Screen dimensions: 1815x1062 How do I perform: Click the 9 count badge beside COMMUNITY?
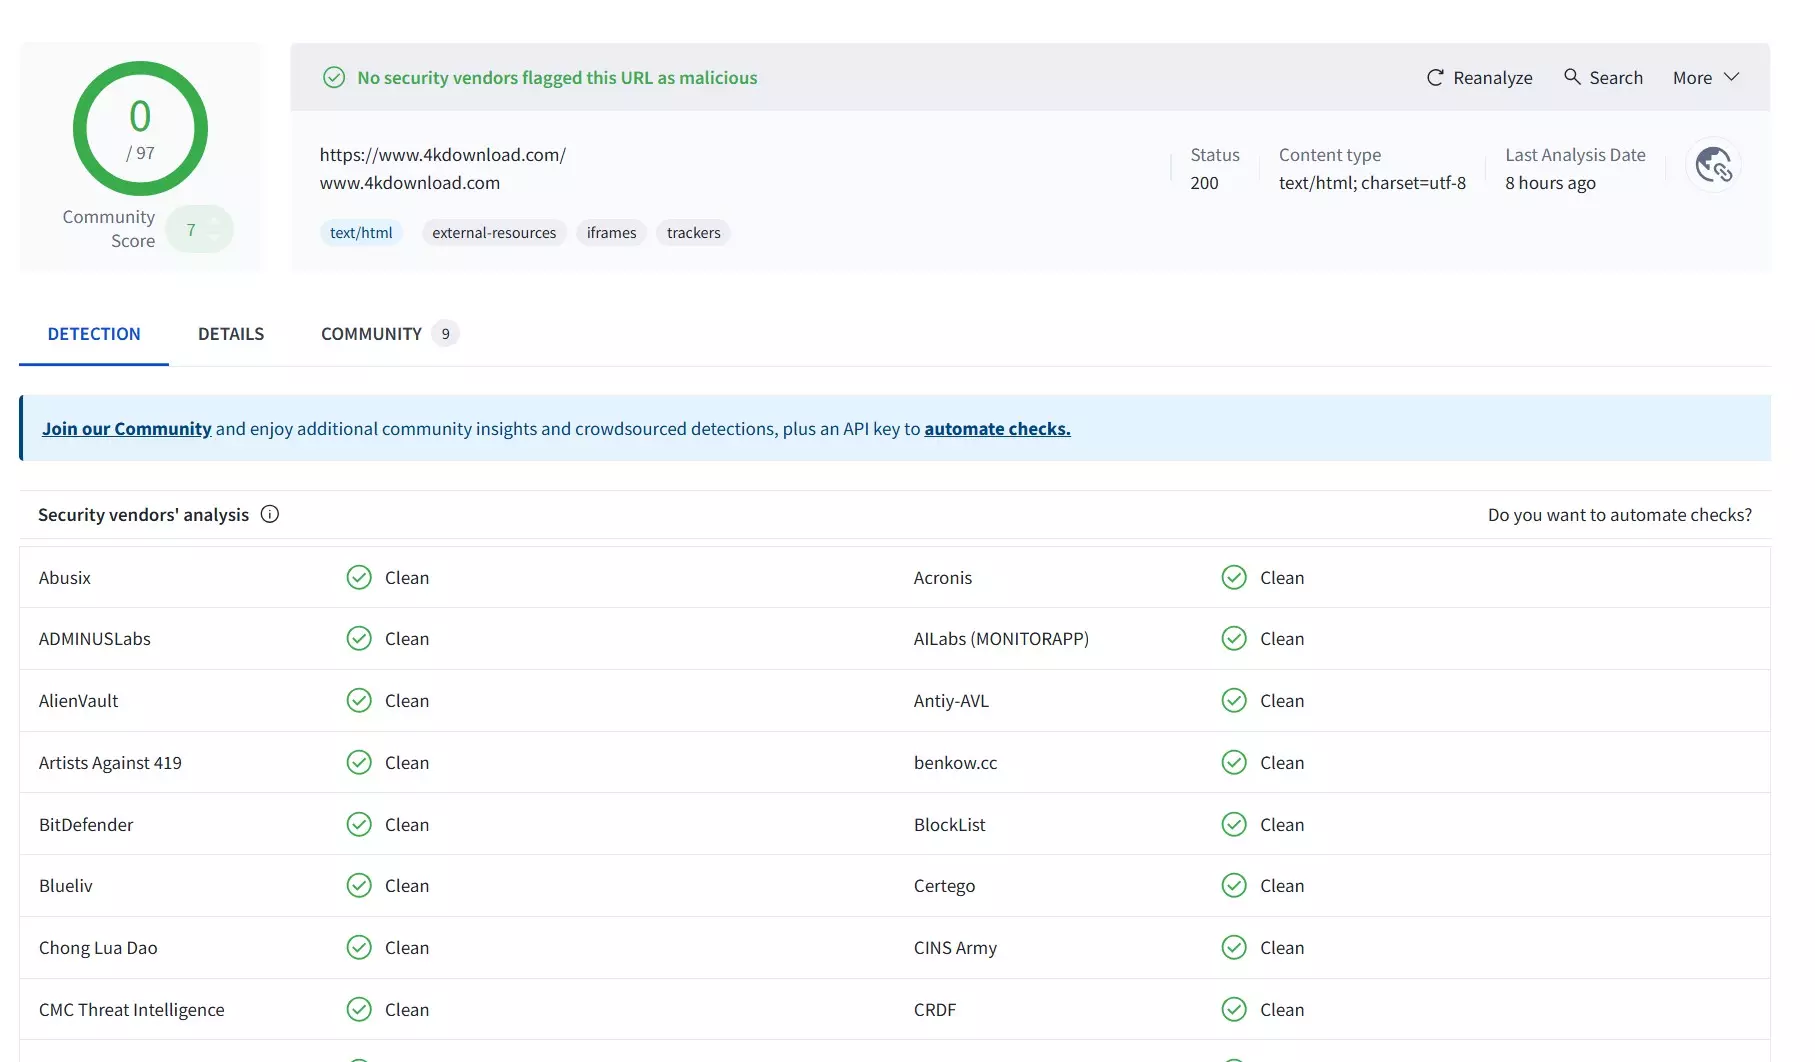tap(445, 334)
